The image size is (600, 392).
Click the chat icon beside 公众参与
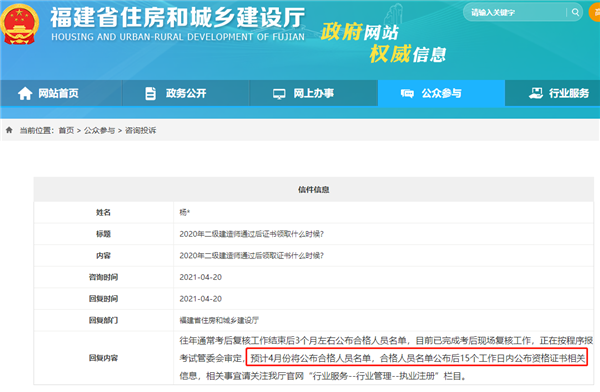pyautogui.click(x=407, y=93)
